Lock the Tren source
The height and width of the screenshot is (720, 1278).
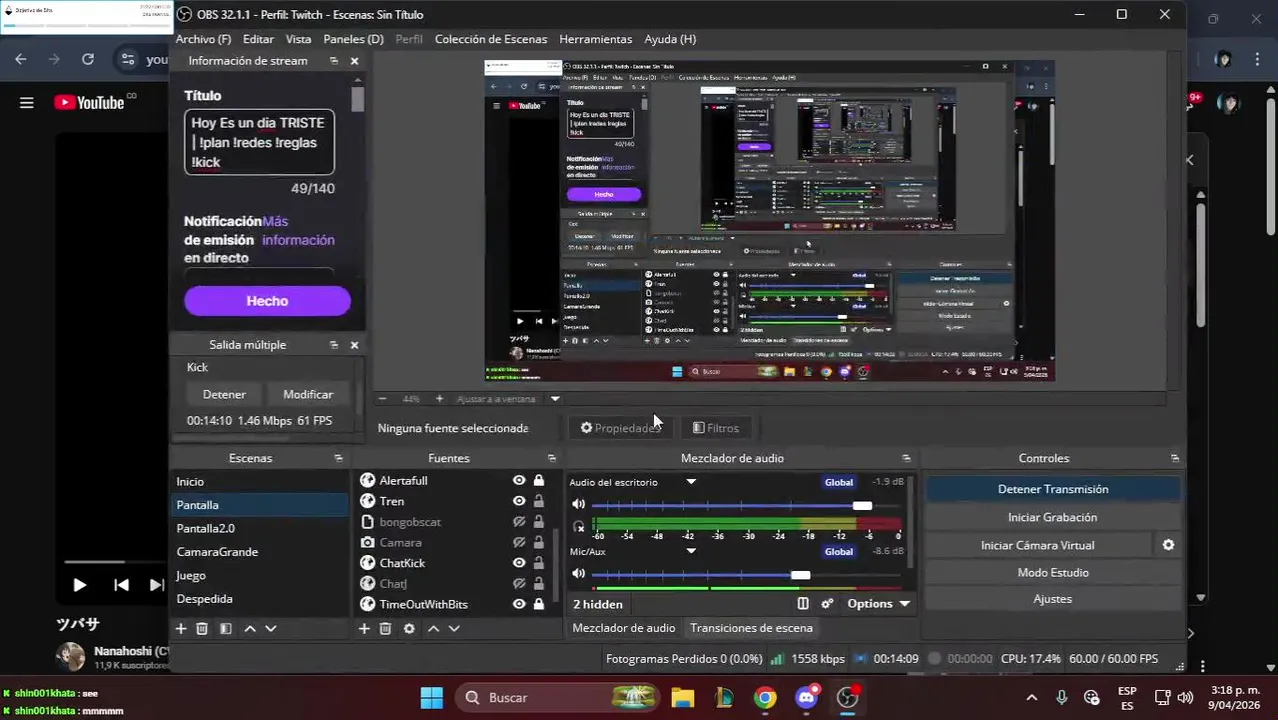[x=539, y=501]
